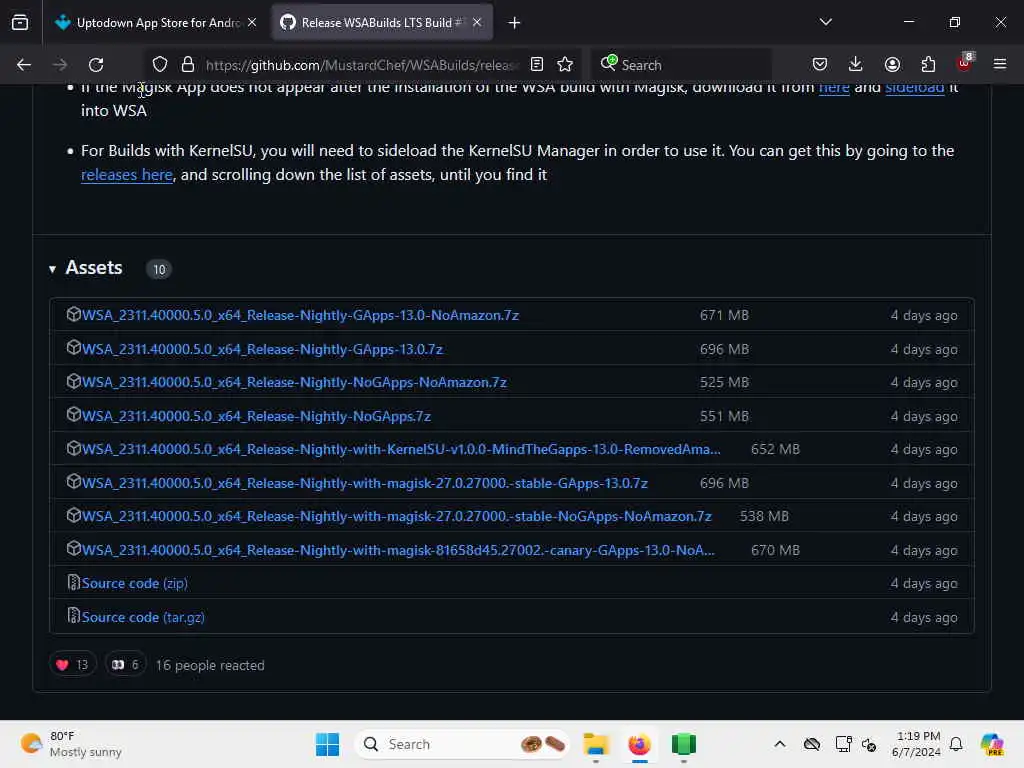Image resolution: width=1024 pixels, height=768 pixels.
Task: Click package icon of GApps-13.0-NoAmazon row
Action: click(73, 314)
